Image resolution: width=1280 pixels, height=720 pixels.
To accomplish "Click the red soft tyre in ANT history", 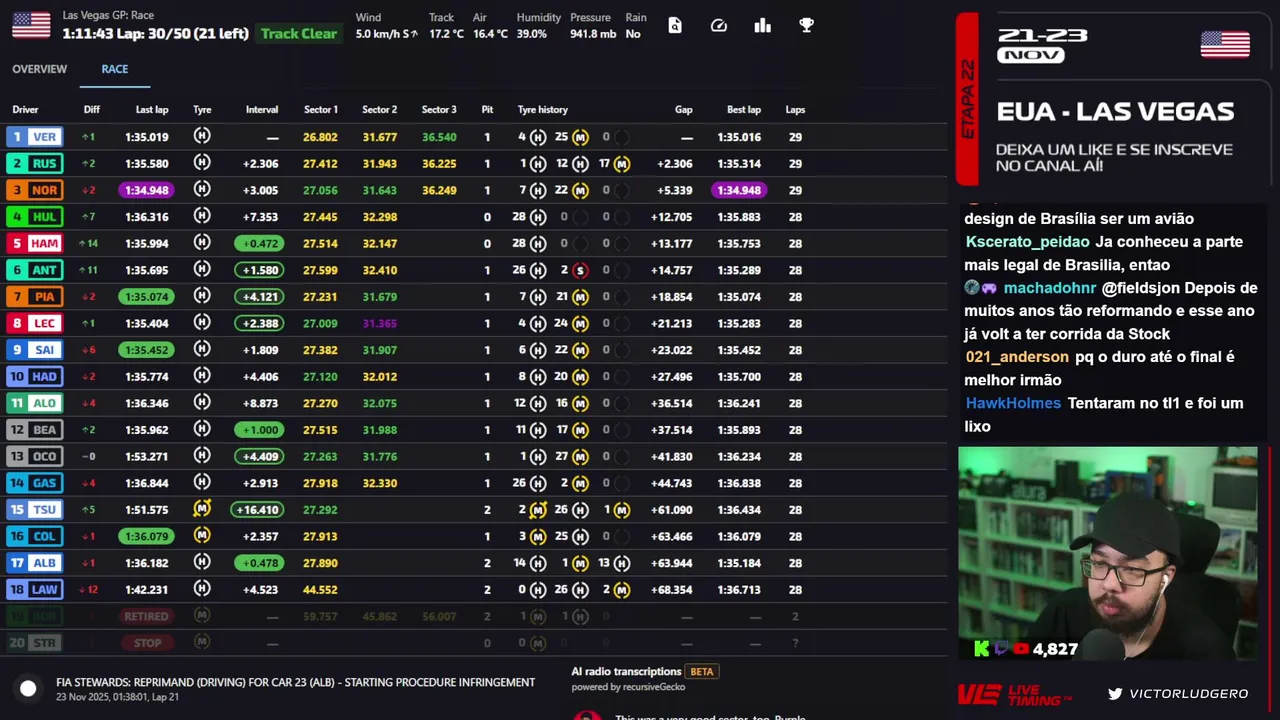I will [x=580, y=270].
